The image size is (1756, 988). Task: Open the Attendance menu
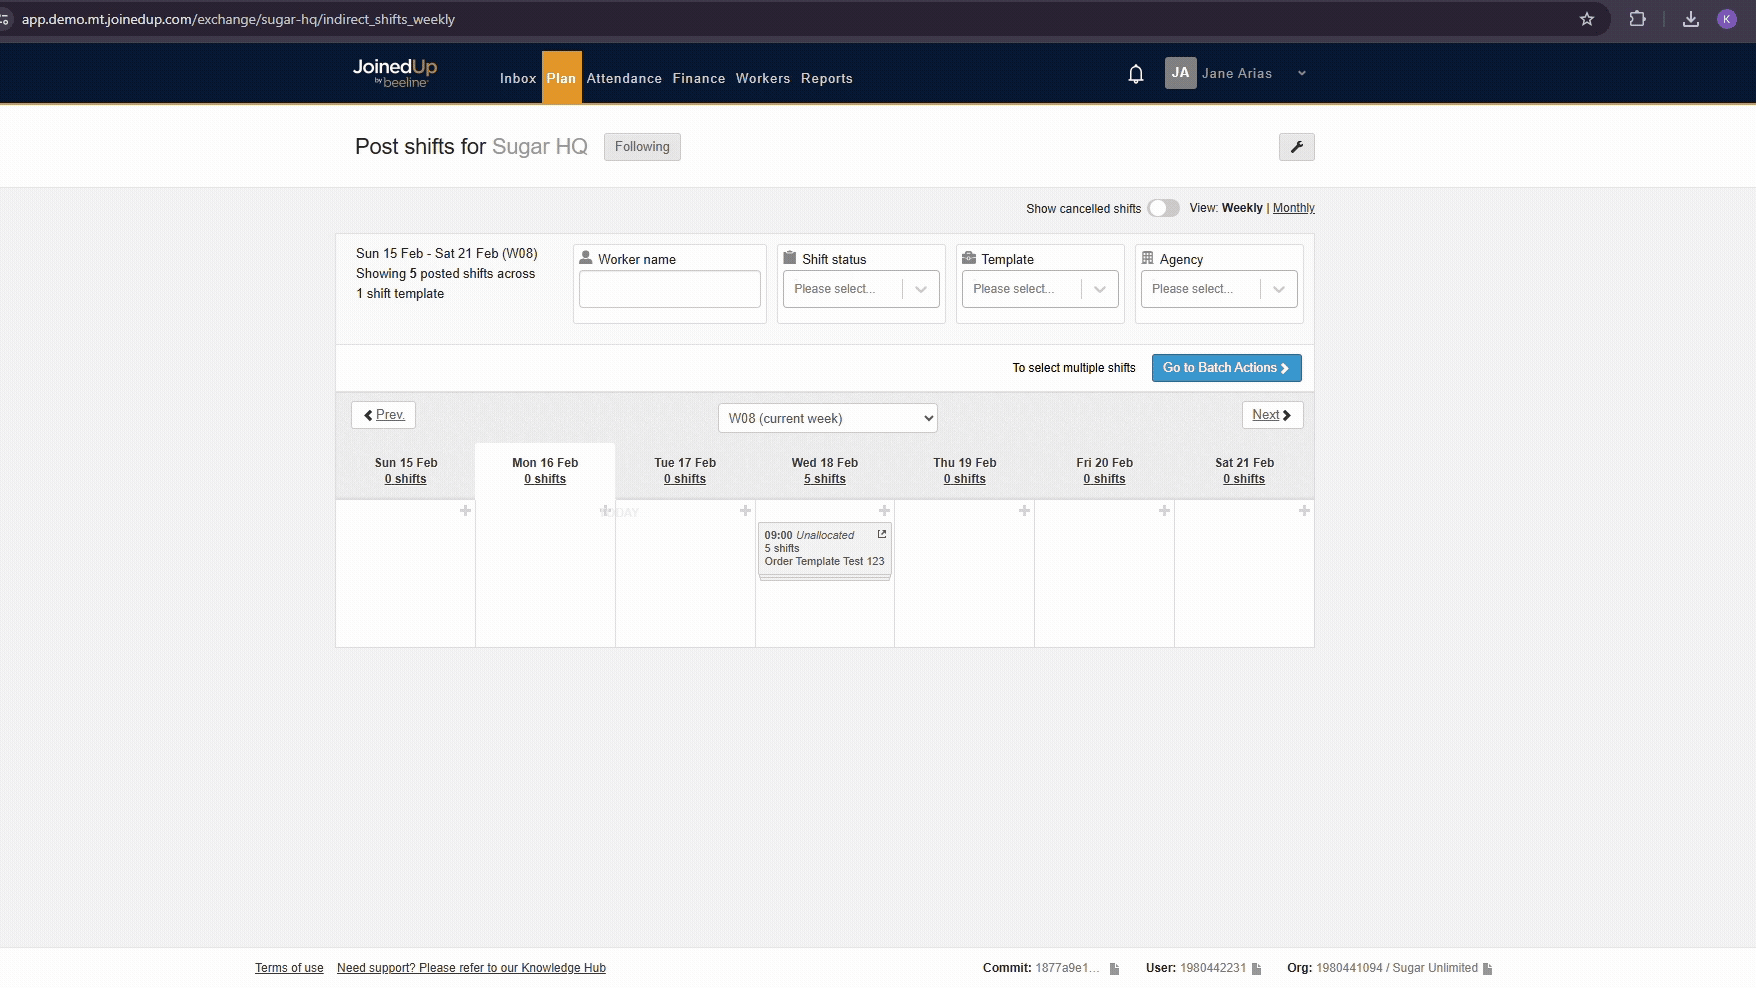tap(624, 78)
